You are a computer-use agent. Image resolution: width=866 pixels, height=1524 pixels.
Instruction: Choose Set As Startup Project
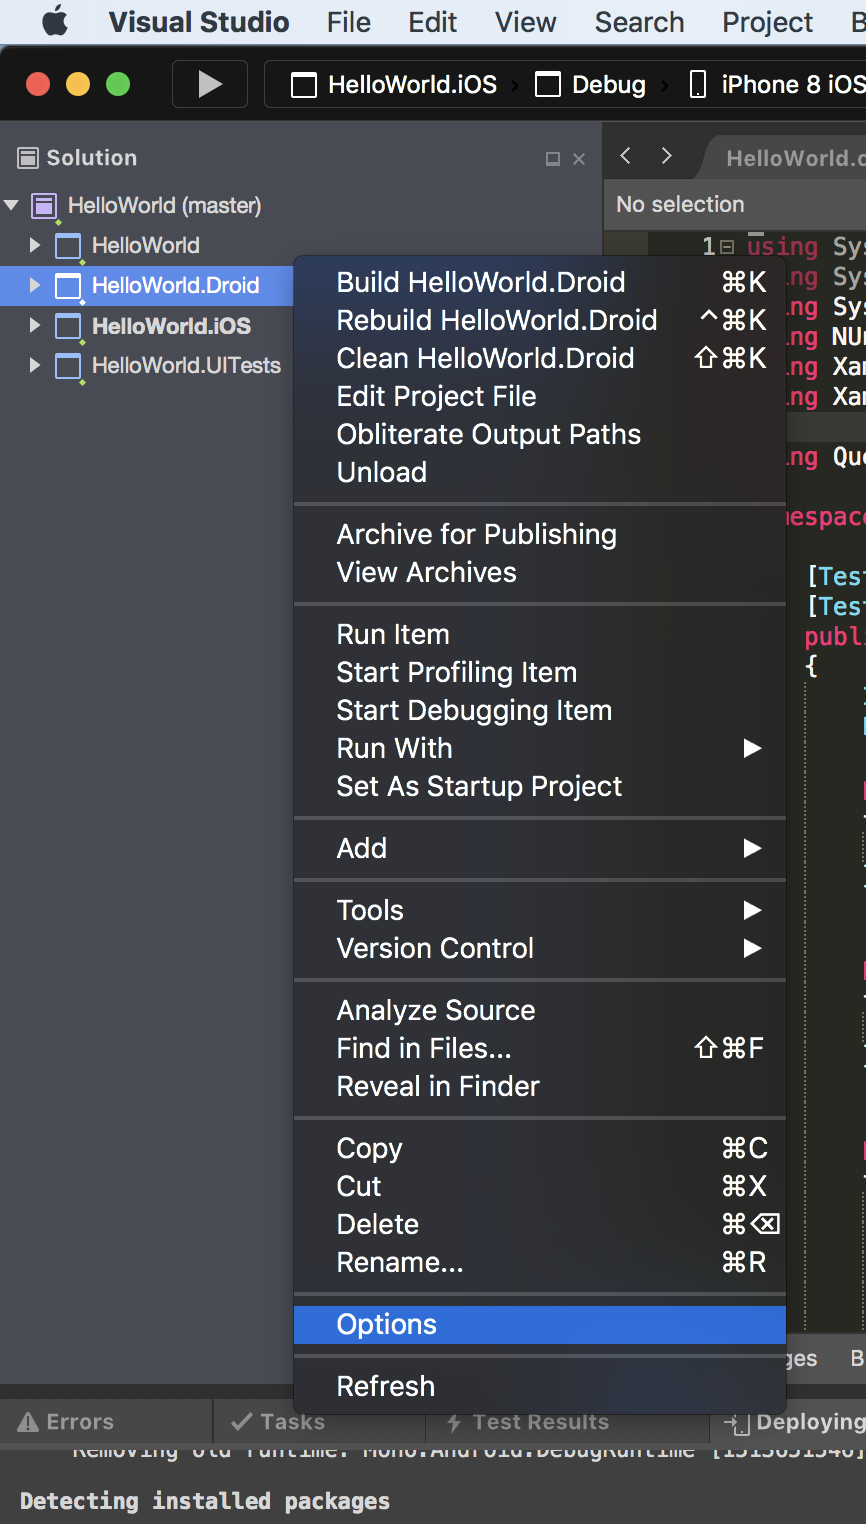pyautogui.click(x=479, y=787)
